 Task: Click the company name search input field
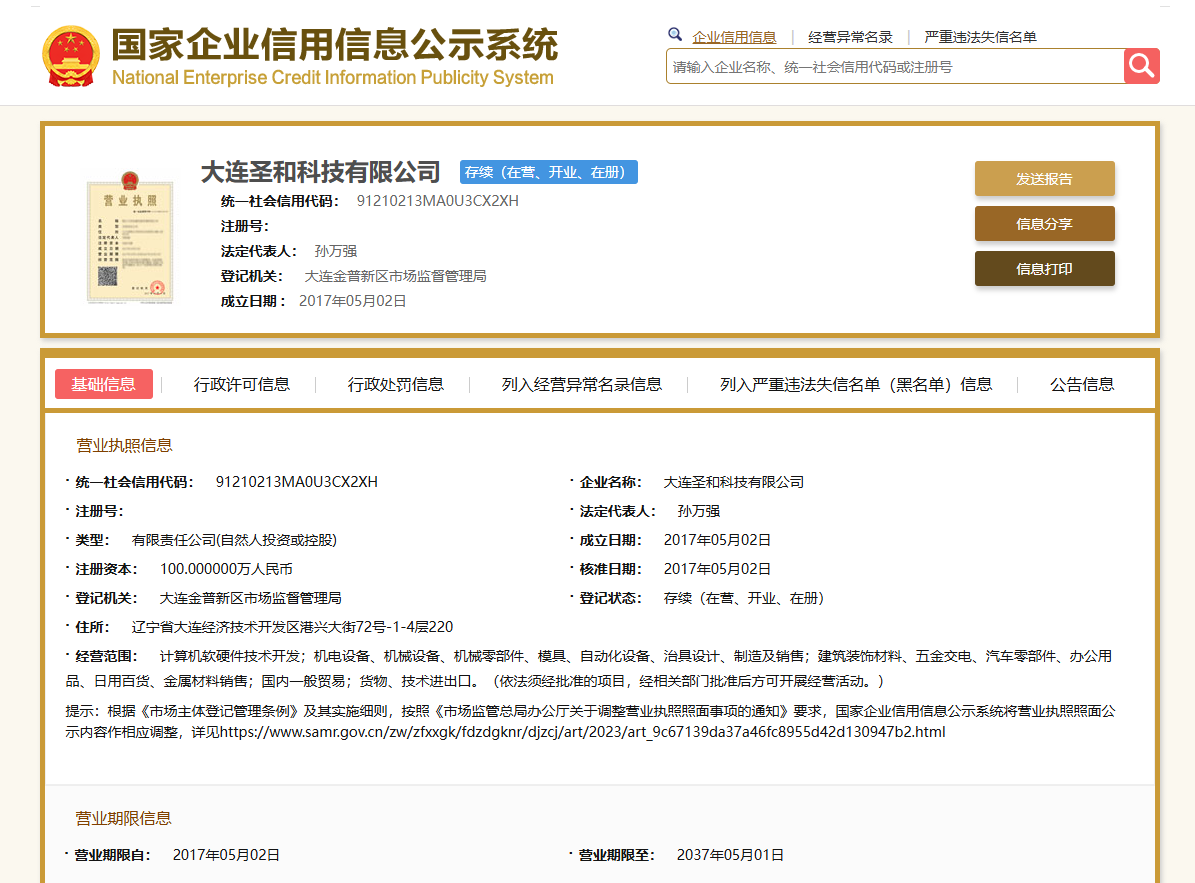pos(894,67)
